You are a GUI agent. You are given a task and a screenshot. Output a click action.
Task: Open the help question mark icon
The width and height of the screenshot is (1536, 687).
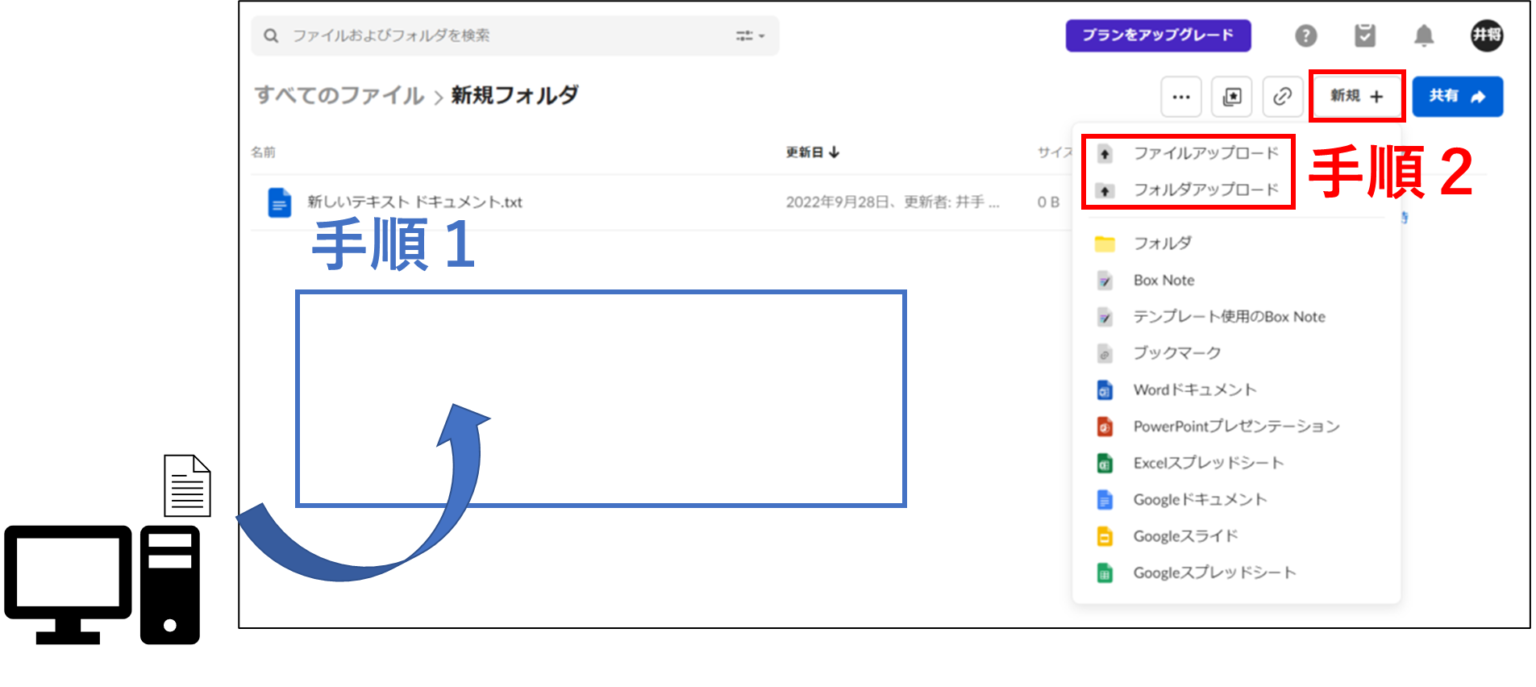pos(1306,35)
